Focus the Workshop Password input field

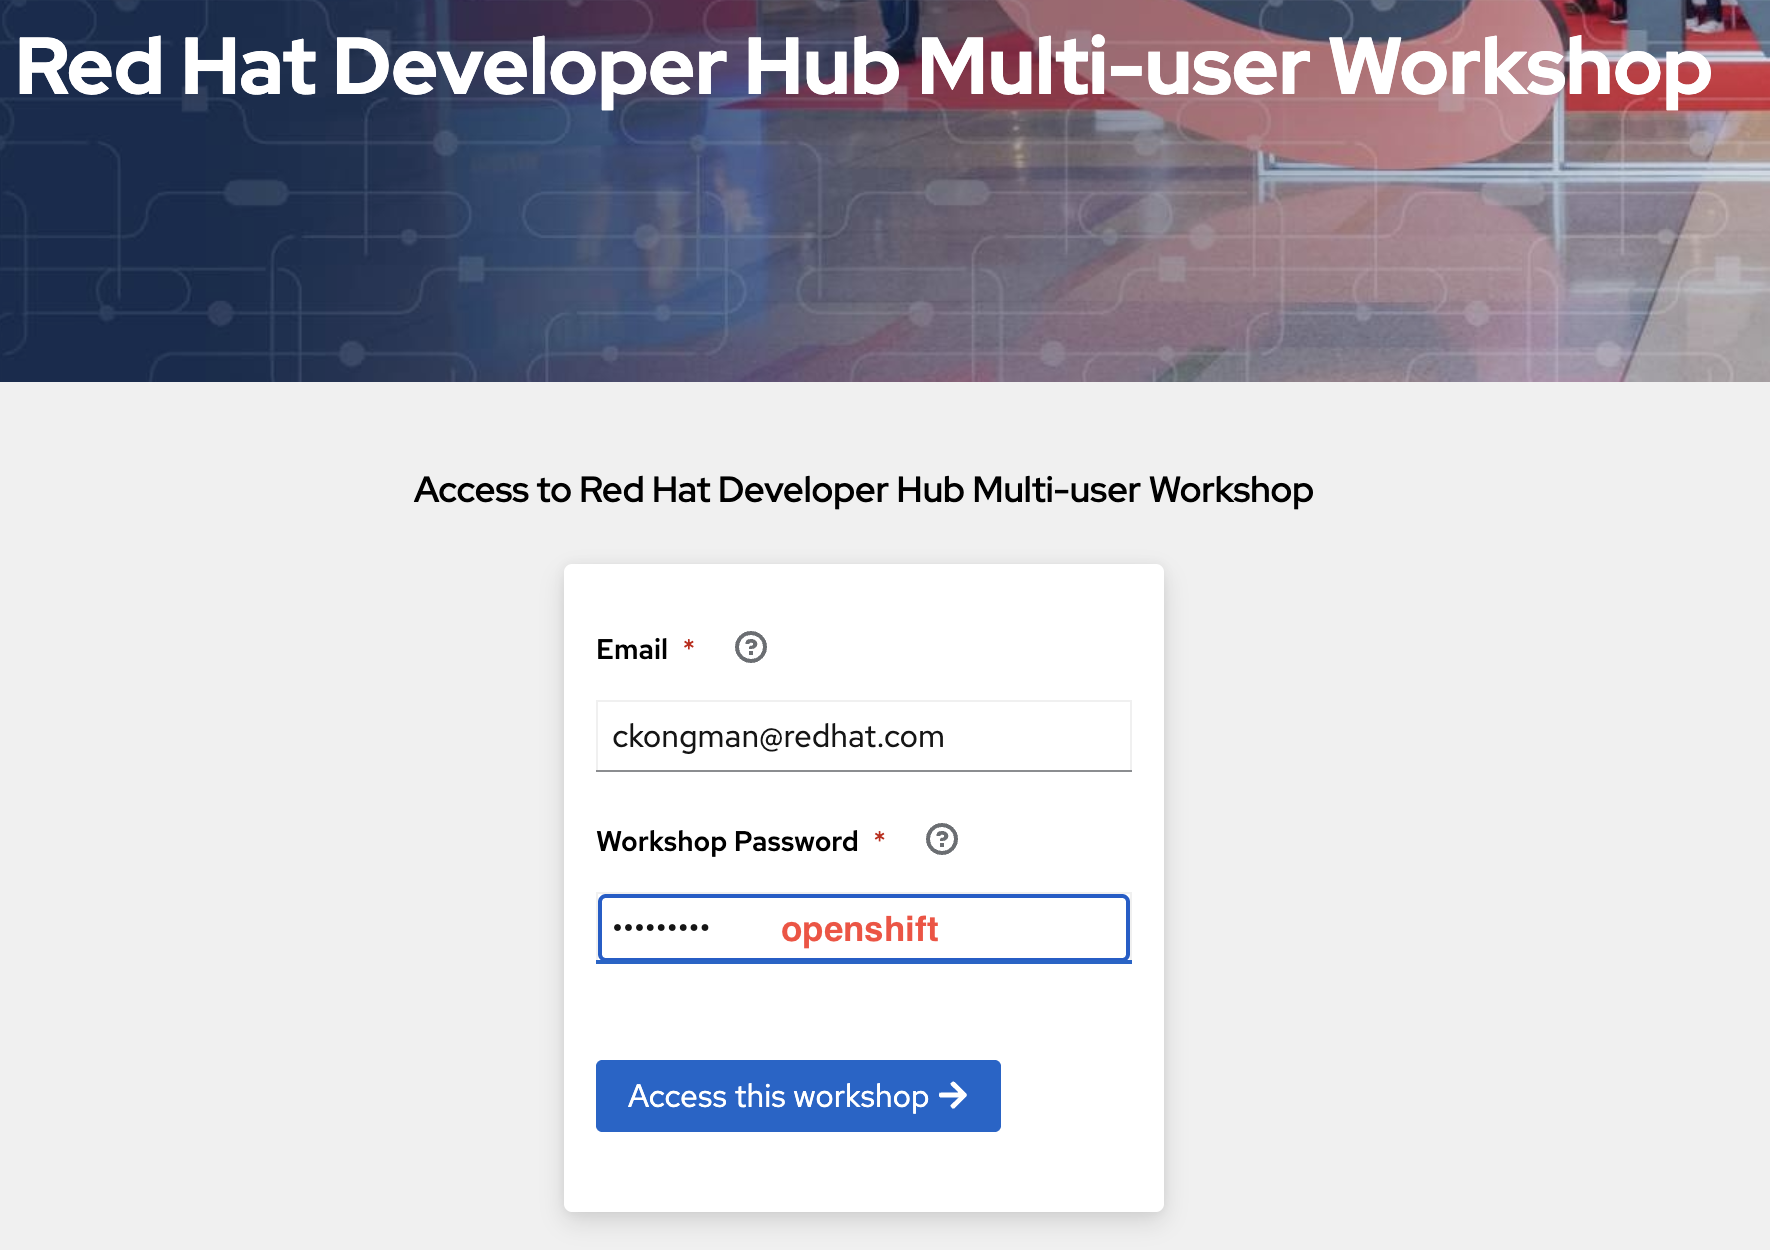[x=864, y=928]
